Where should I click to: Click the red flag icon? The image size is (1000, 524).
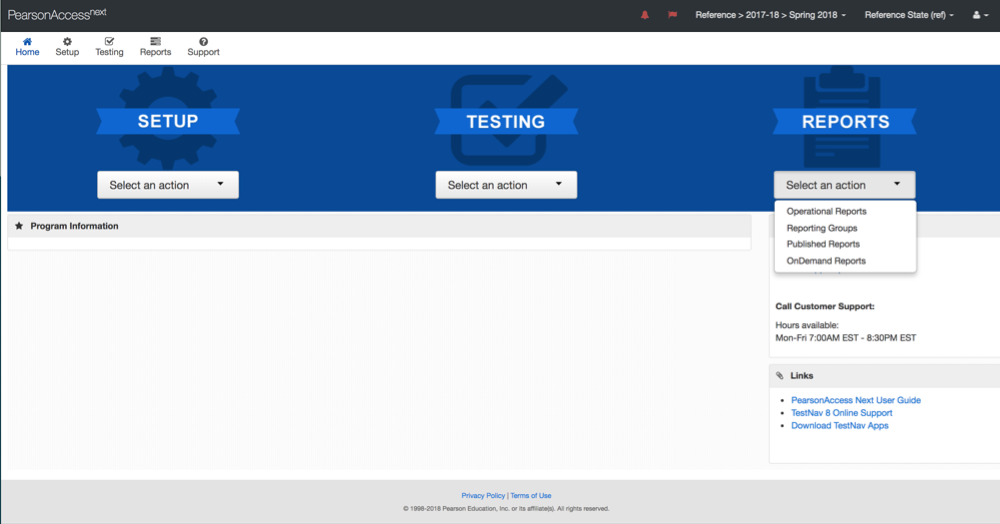[x=672, y=15]
